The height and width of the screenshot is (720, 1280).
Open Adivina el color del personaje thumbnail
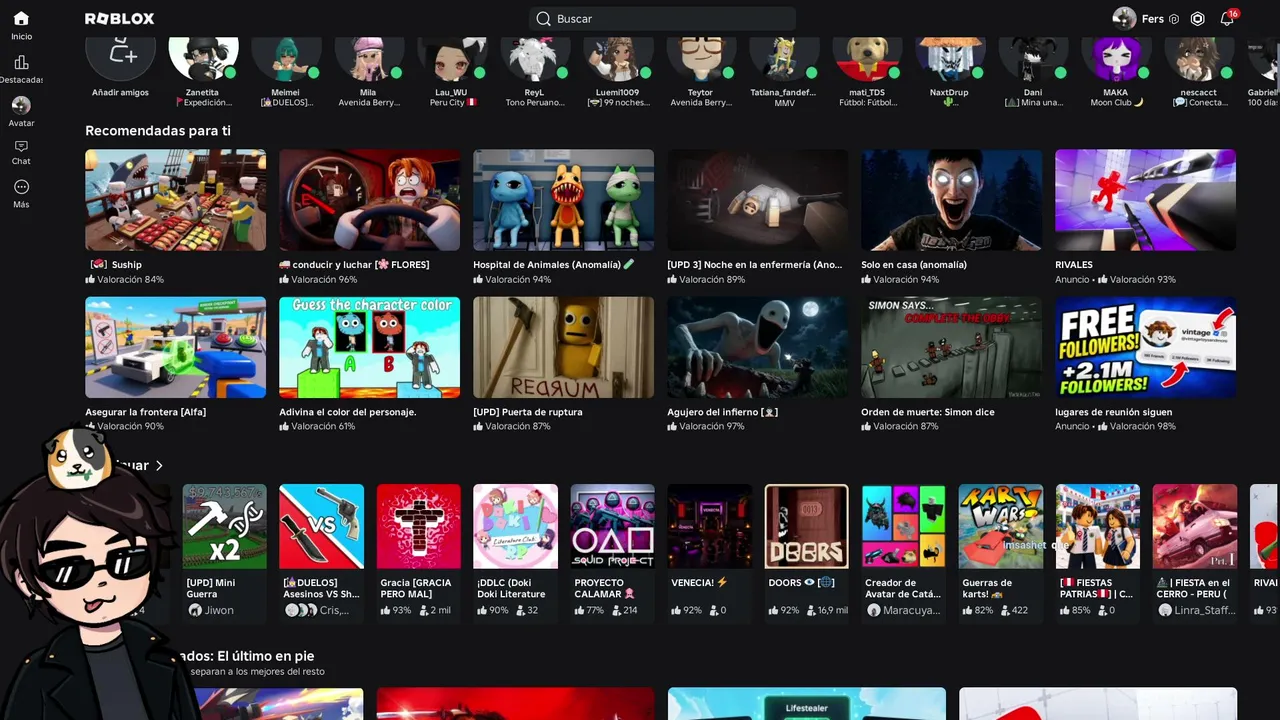click(369, 347)
